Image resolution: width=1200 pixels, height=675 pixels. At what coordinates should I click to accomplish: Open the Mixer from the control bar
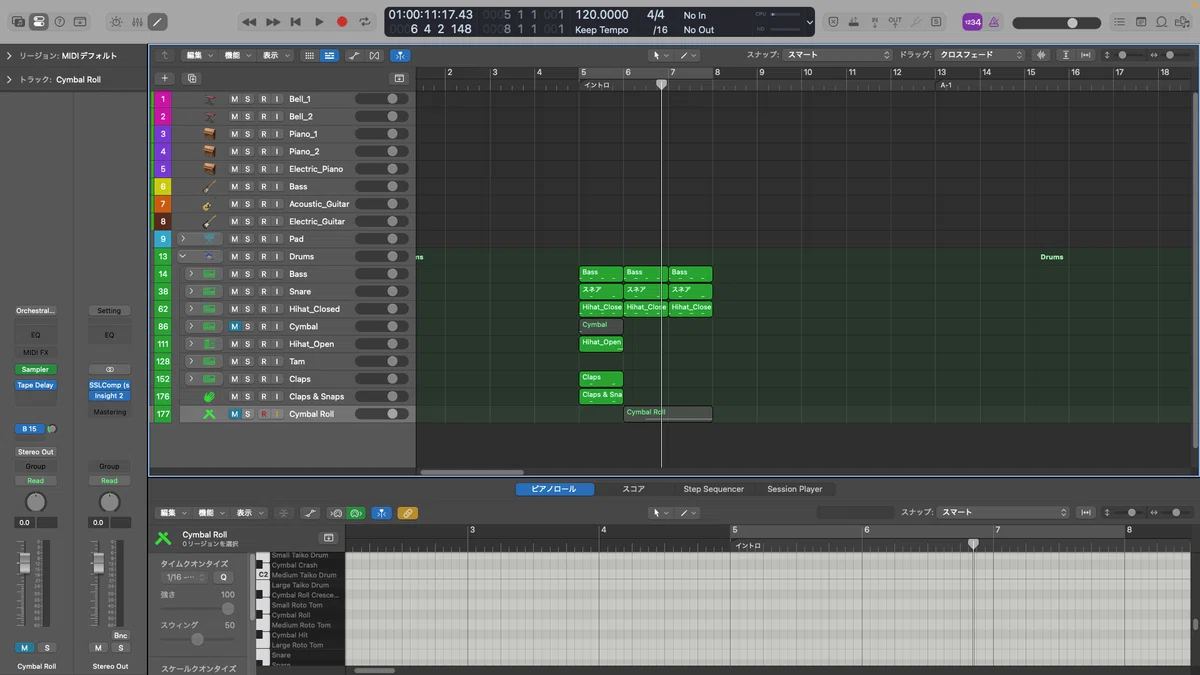(136, 21)
